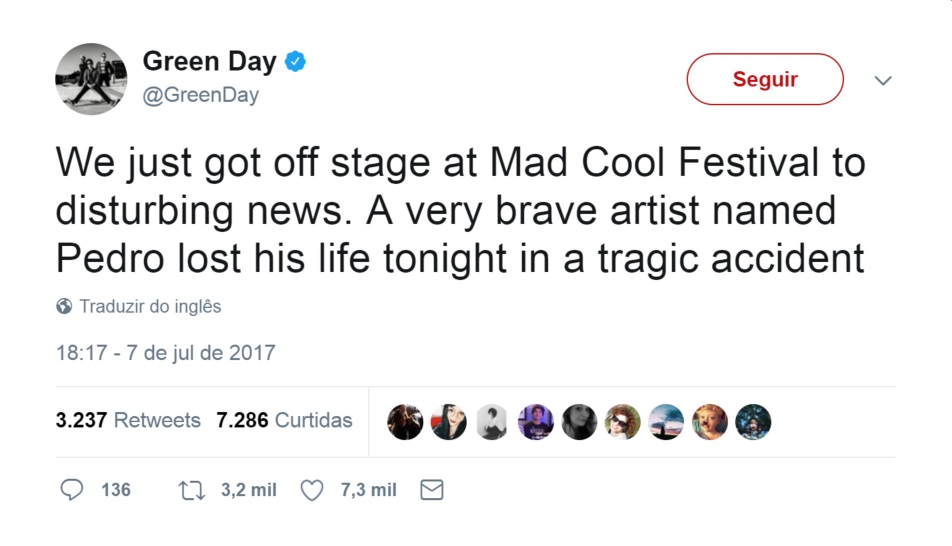
Task: Click the retweet arrows icon
Action: (x=190, y=490)
